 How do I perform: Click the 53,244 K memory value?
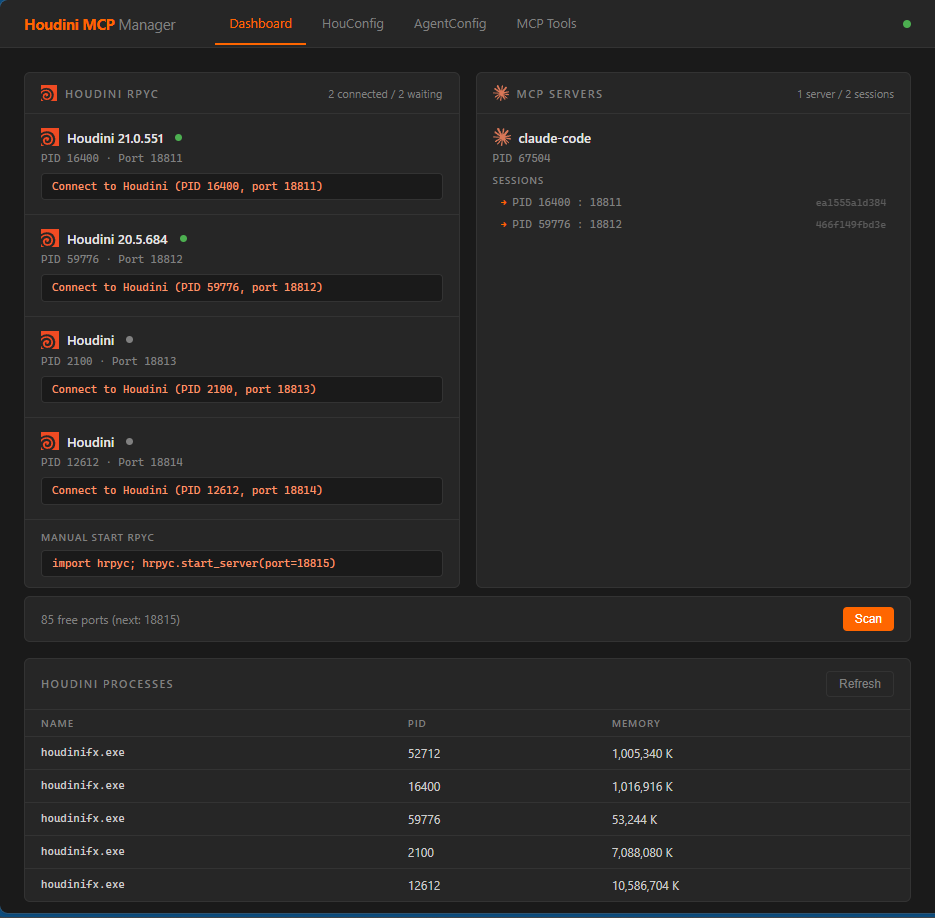(634, 820)
